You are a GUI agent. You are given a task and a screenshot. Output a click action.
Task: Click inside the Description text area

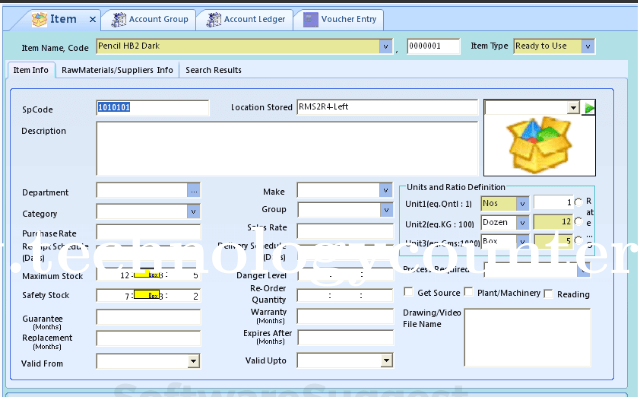[287, 148]
